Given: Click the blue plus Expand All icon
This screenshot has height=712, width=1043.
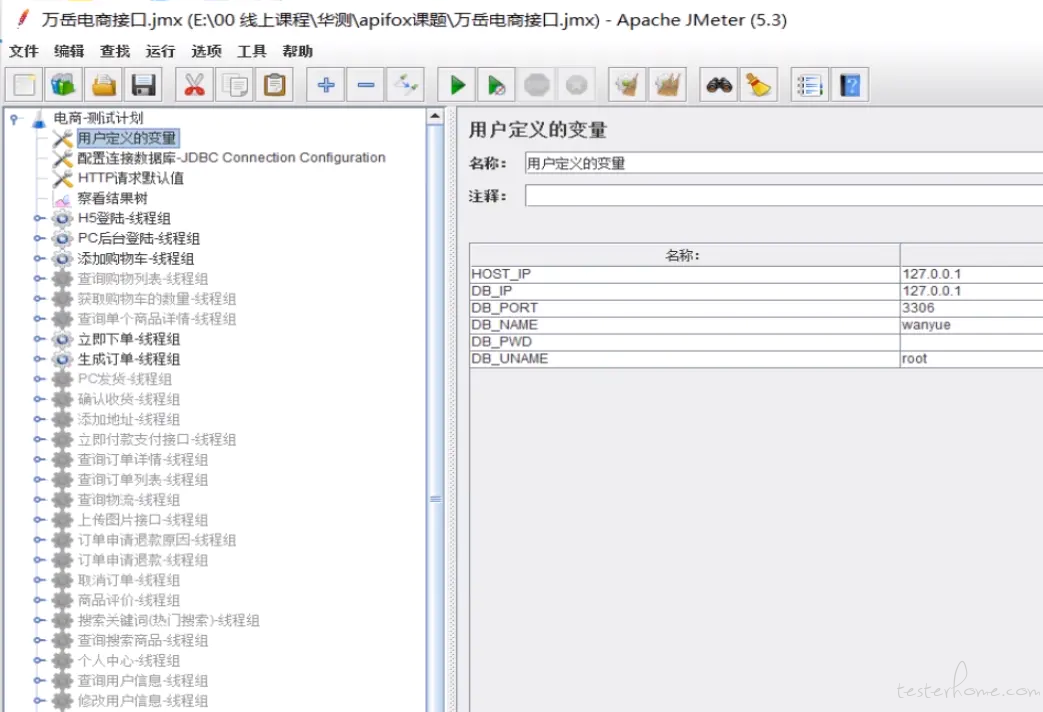Looking at the screenshot, I should [x=326, y=85].
